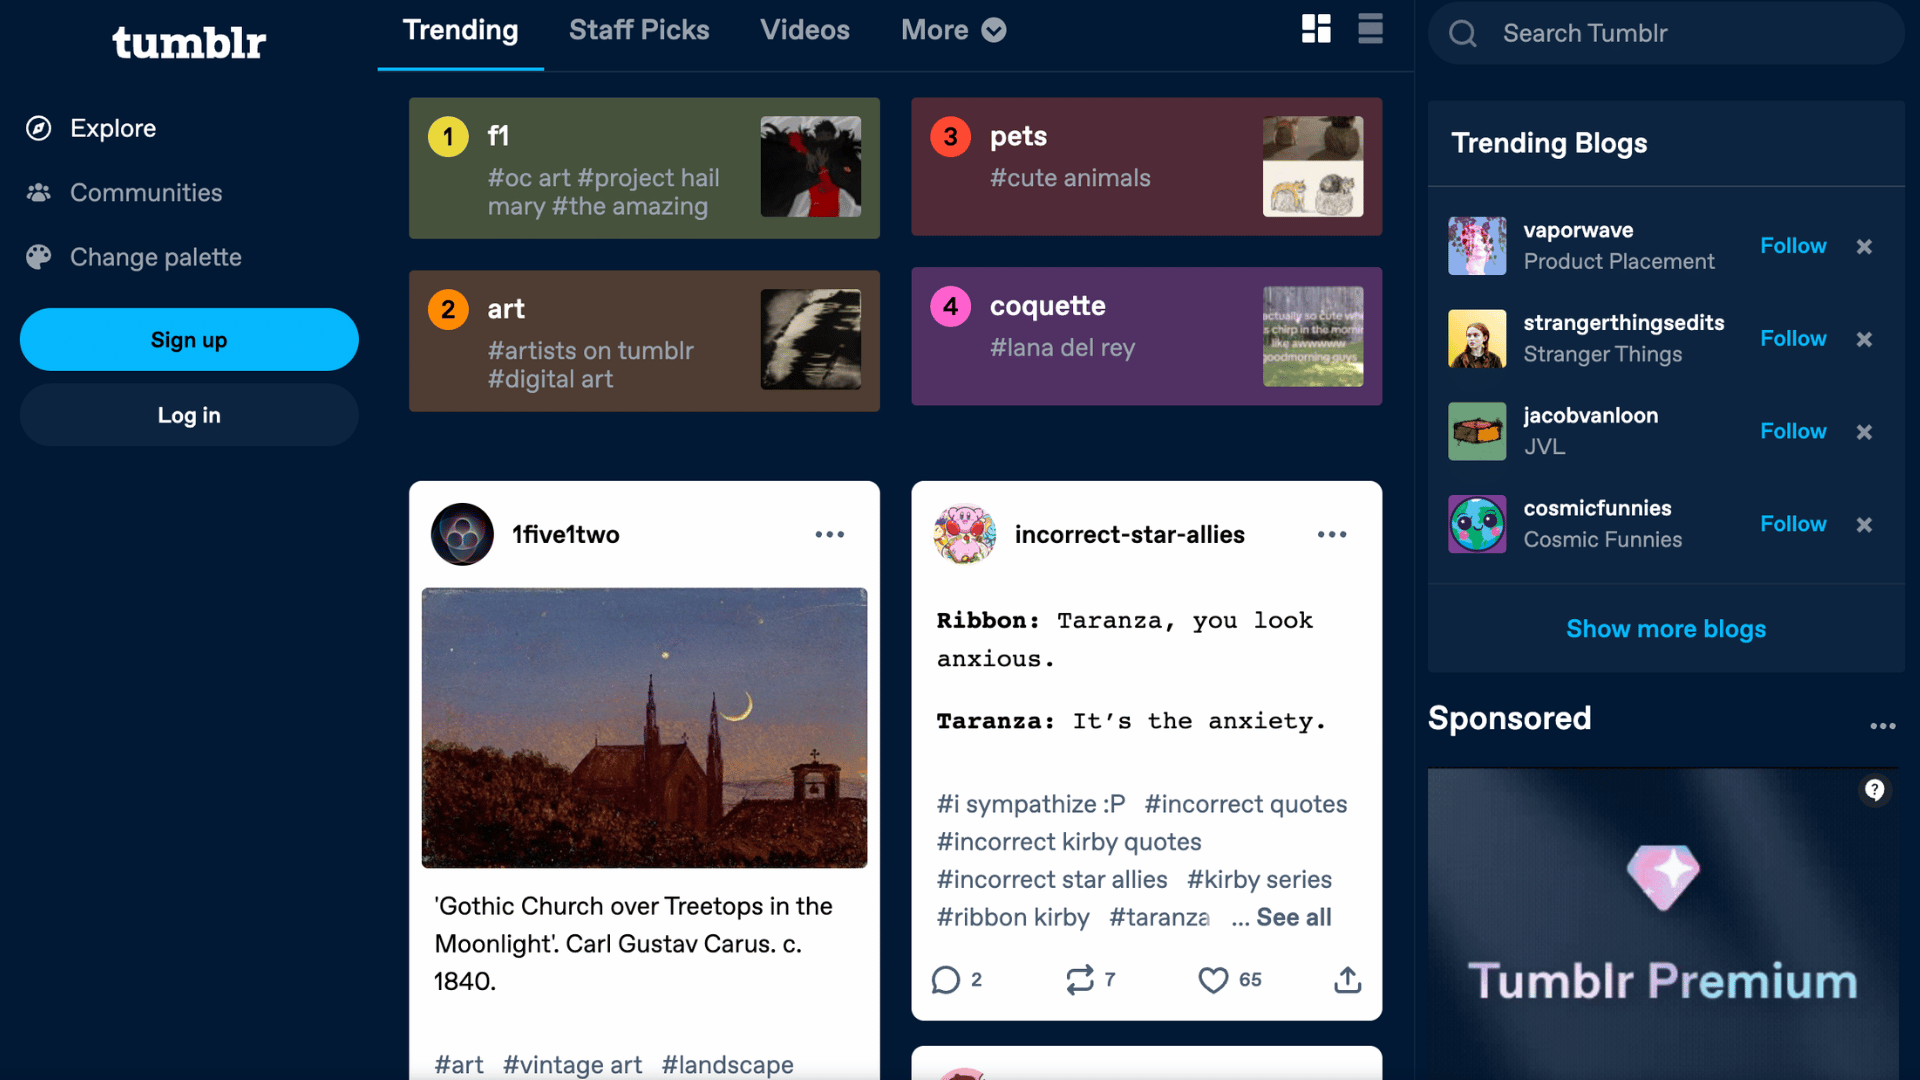Dismiss jacobvanloon blog suggestion

[x=1864, y=432]
